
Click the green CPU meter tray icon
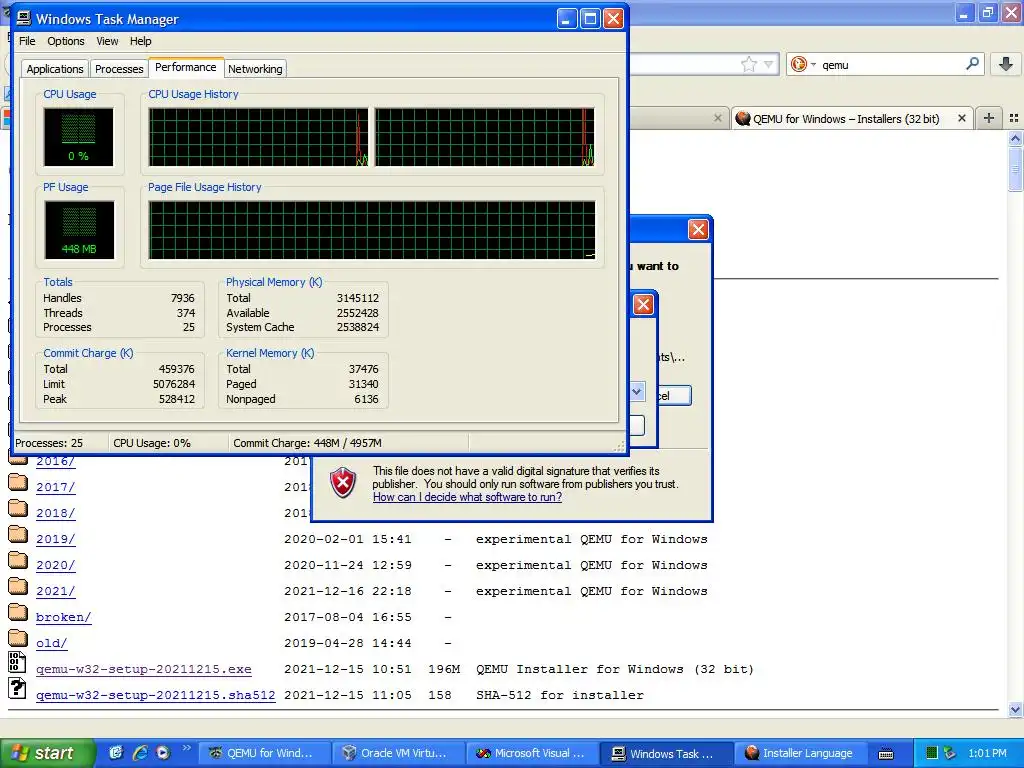(x=933, y=753)
